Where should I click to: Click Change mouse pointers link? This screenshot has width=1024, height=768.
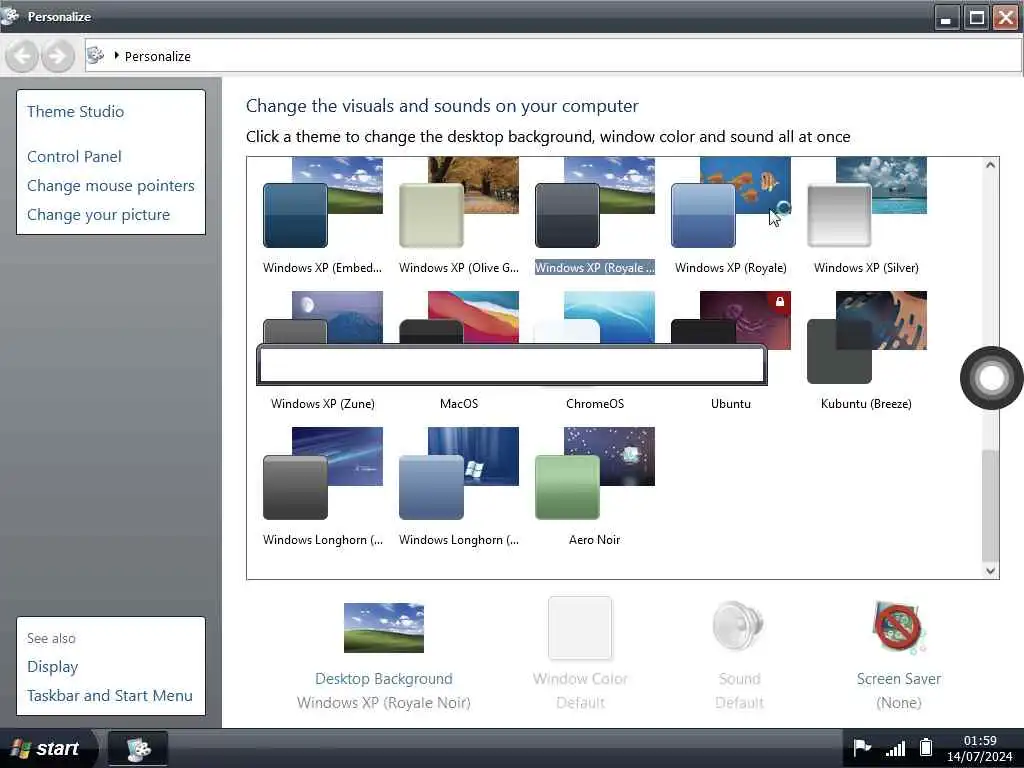click(111, 186)
